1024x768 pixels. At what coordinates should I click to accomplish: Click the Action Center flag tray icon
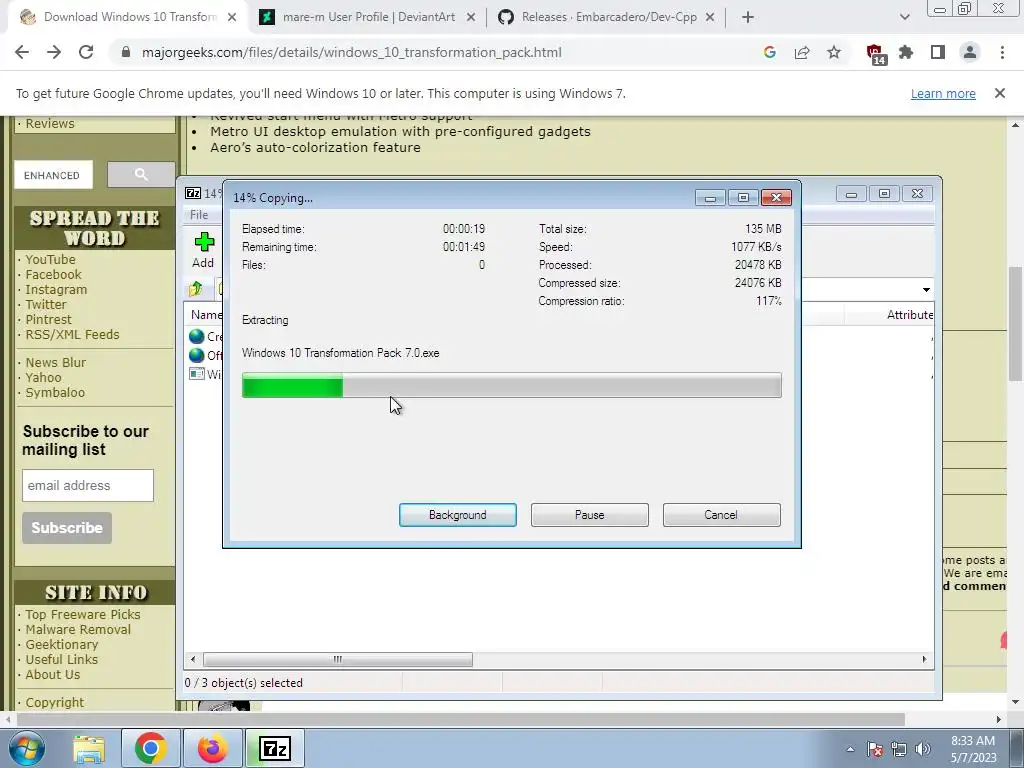coord(875,749)
